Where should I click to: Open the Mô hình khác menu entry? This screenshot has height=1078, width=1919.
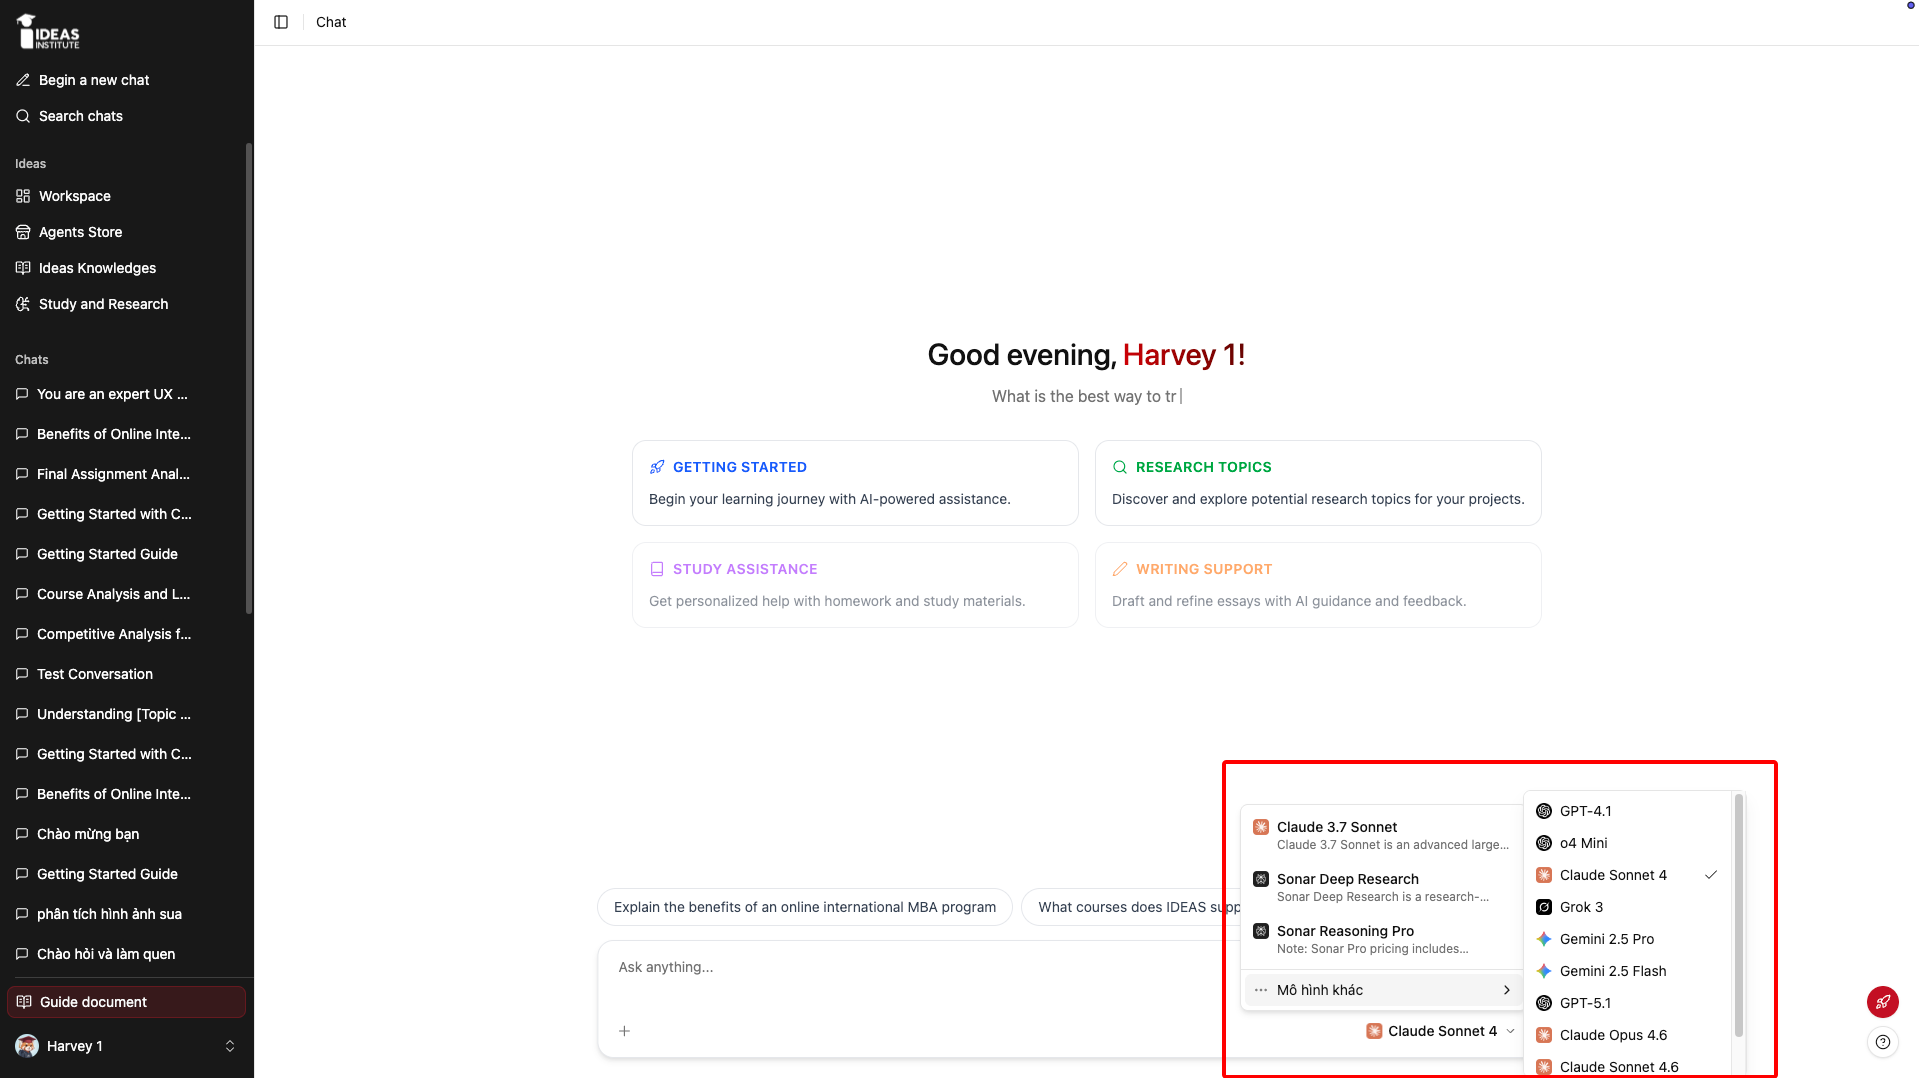[x=1383, y=990]
